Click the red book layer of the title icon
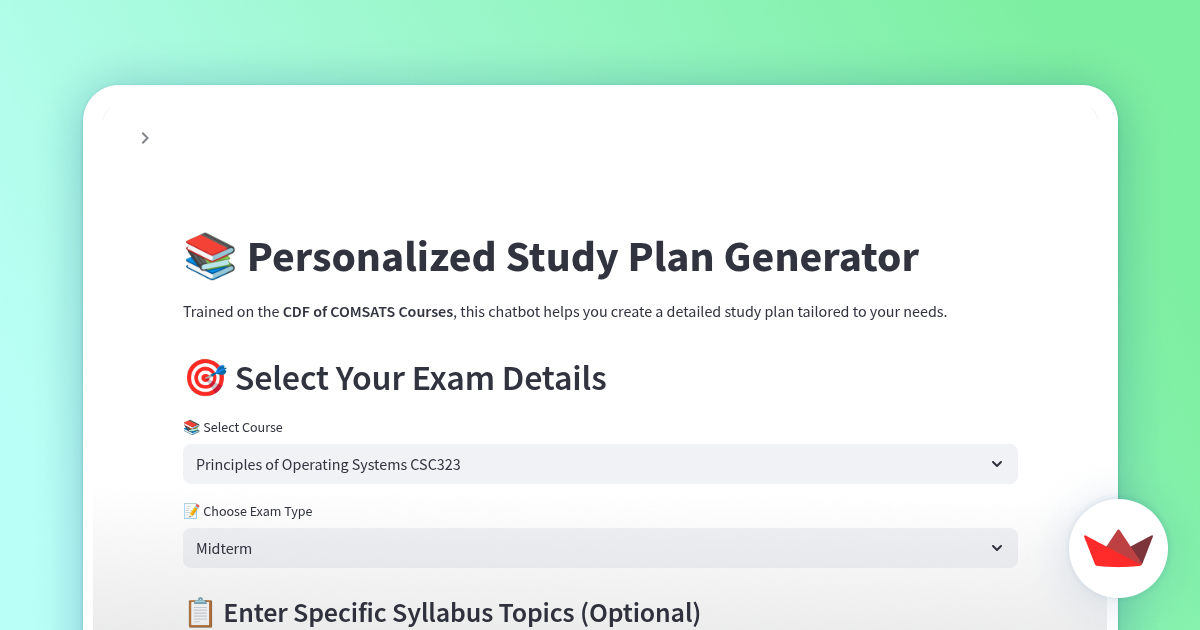Screen dimensions: 1200x630 click(208, 245)
